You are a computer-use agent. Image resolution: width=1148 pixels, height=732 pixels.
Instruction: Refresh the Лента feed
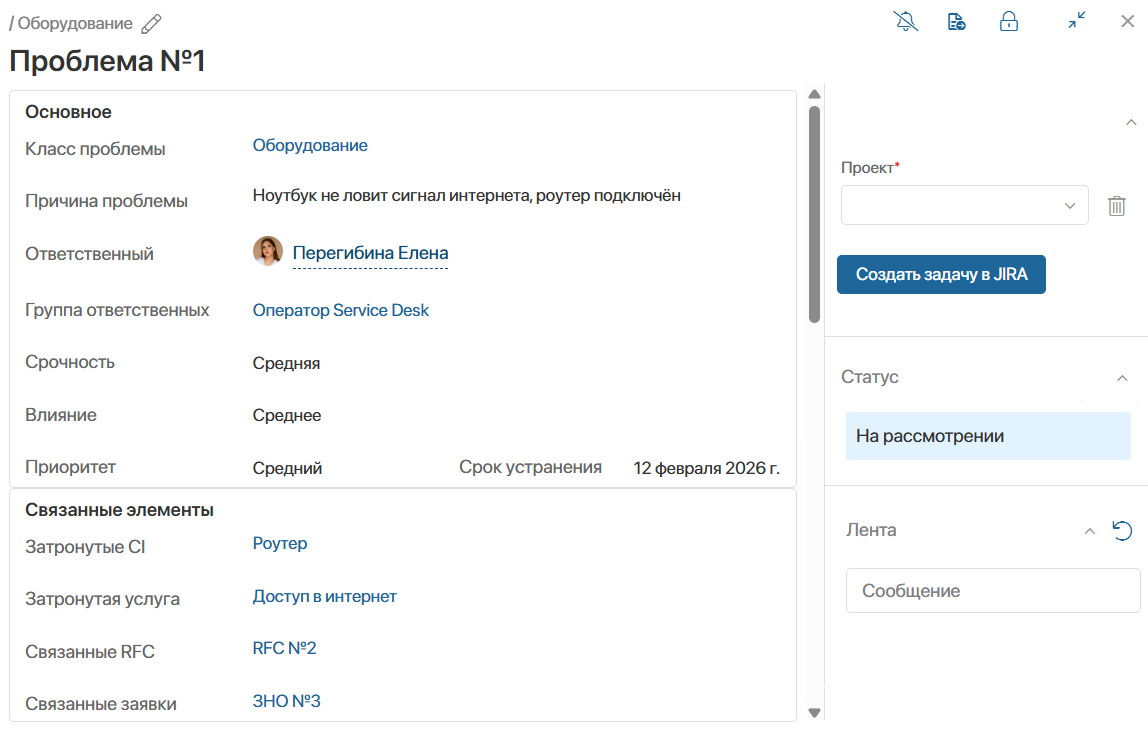click(x=1122, y=530)
